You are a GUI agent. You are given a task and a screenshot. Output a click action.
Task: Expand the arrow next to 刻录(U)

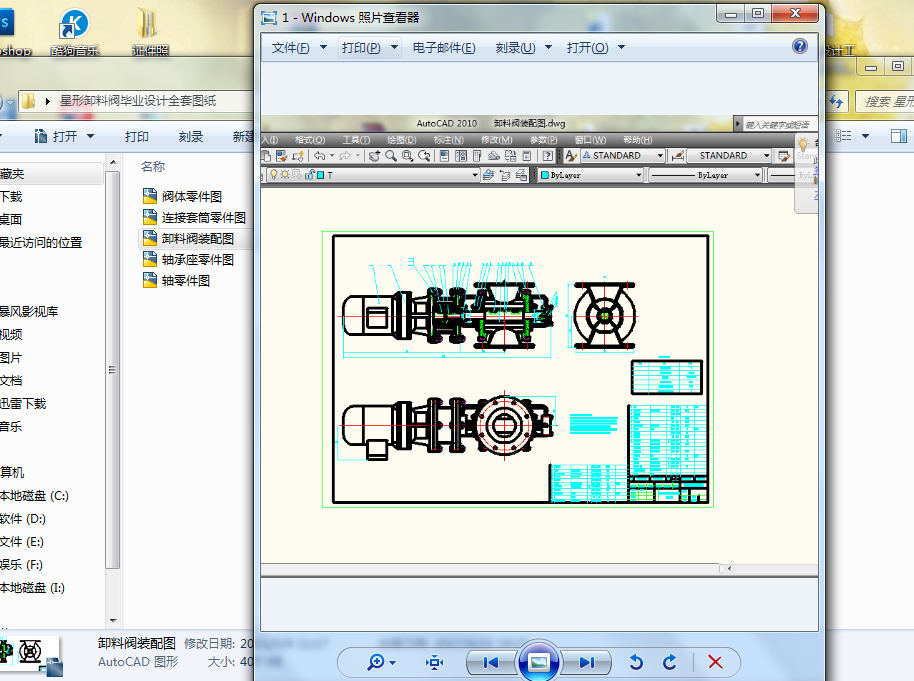pos(549,47)
